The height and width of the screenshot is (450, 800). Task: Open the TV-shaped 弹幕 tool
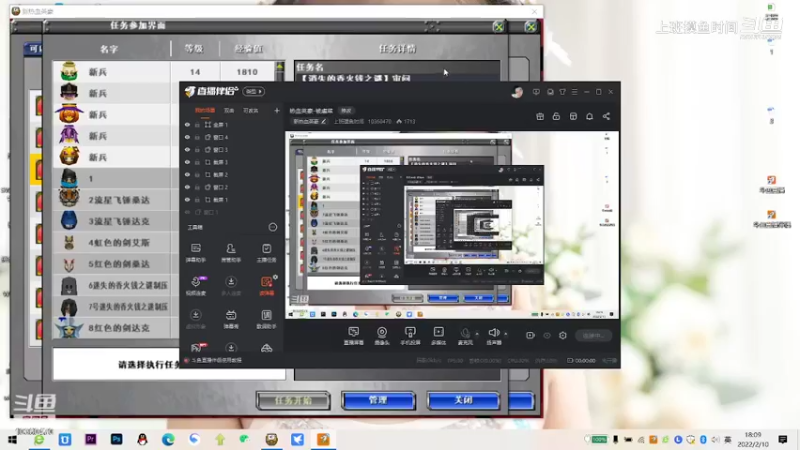(231, 319)
